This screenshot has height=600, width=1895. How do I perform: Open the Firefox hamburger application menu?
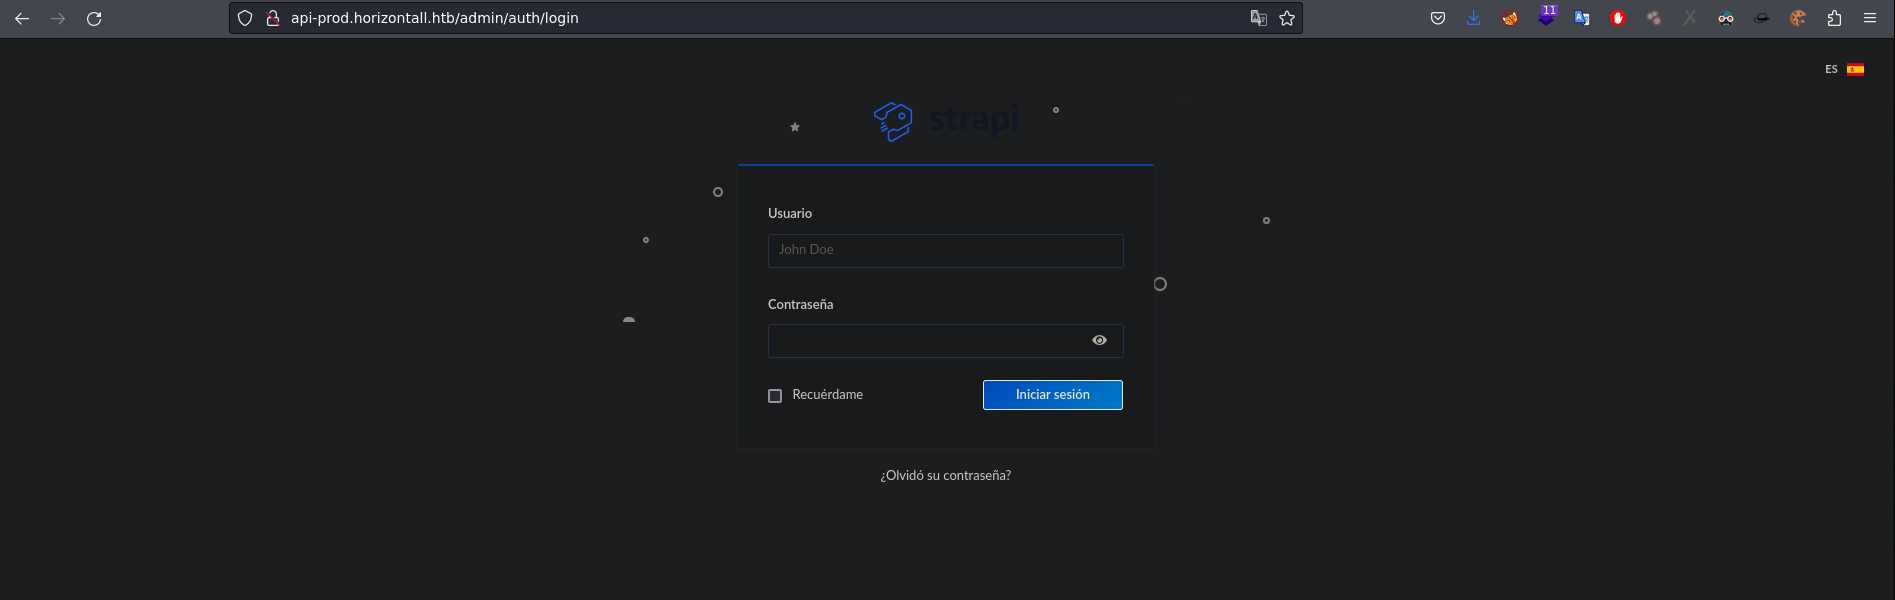pyautogui.click(x=1870, y=18)
